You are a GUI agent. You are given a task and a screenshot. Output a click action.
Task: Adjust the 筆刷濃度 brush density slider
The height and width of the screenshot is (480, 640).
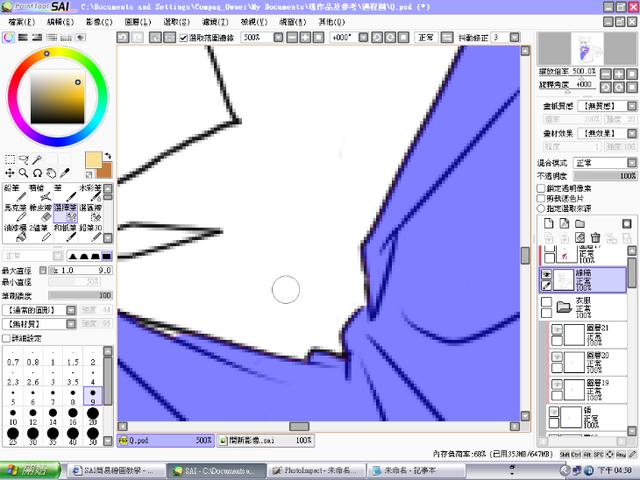tap(80, 296)
